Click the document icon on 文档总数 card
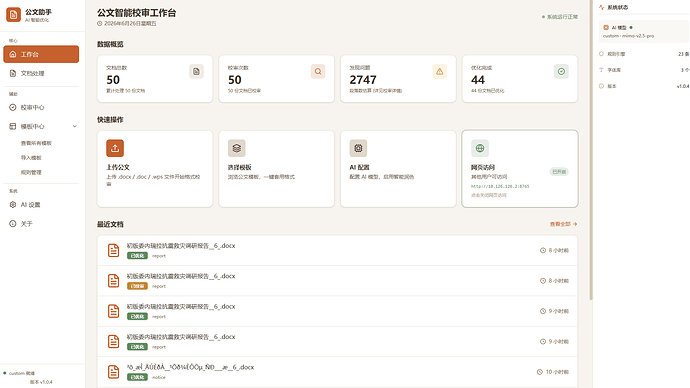 coord(196,71)
